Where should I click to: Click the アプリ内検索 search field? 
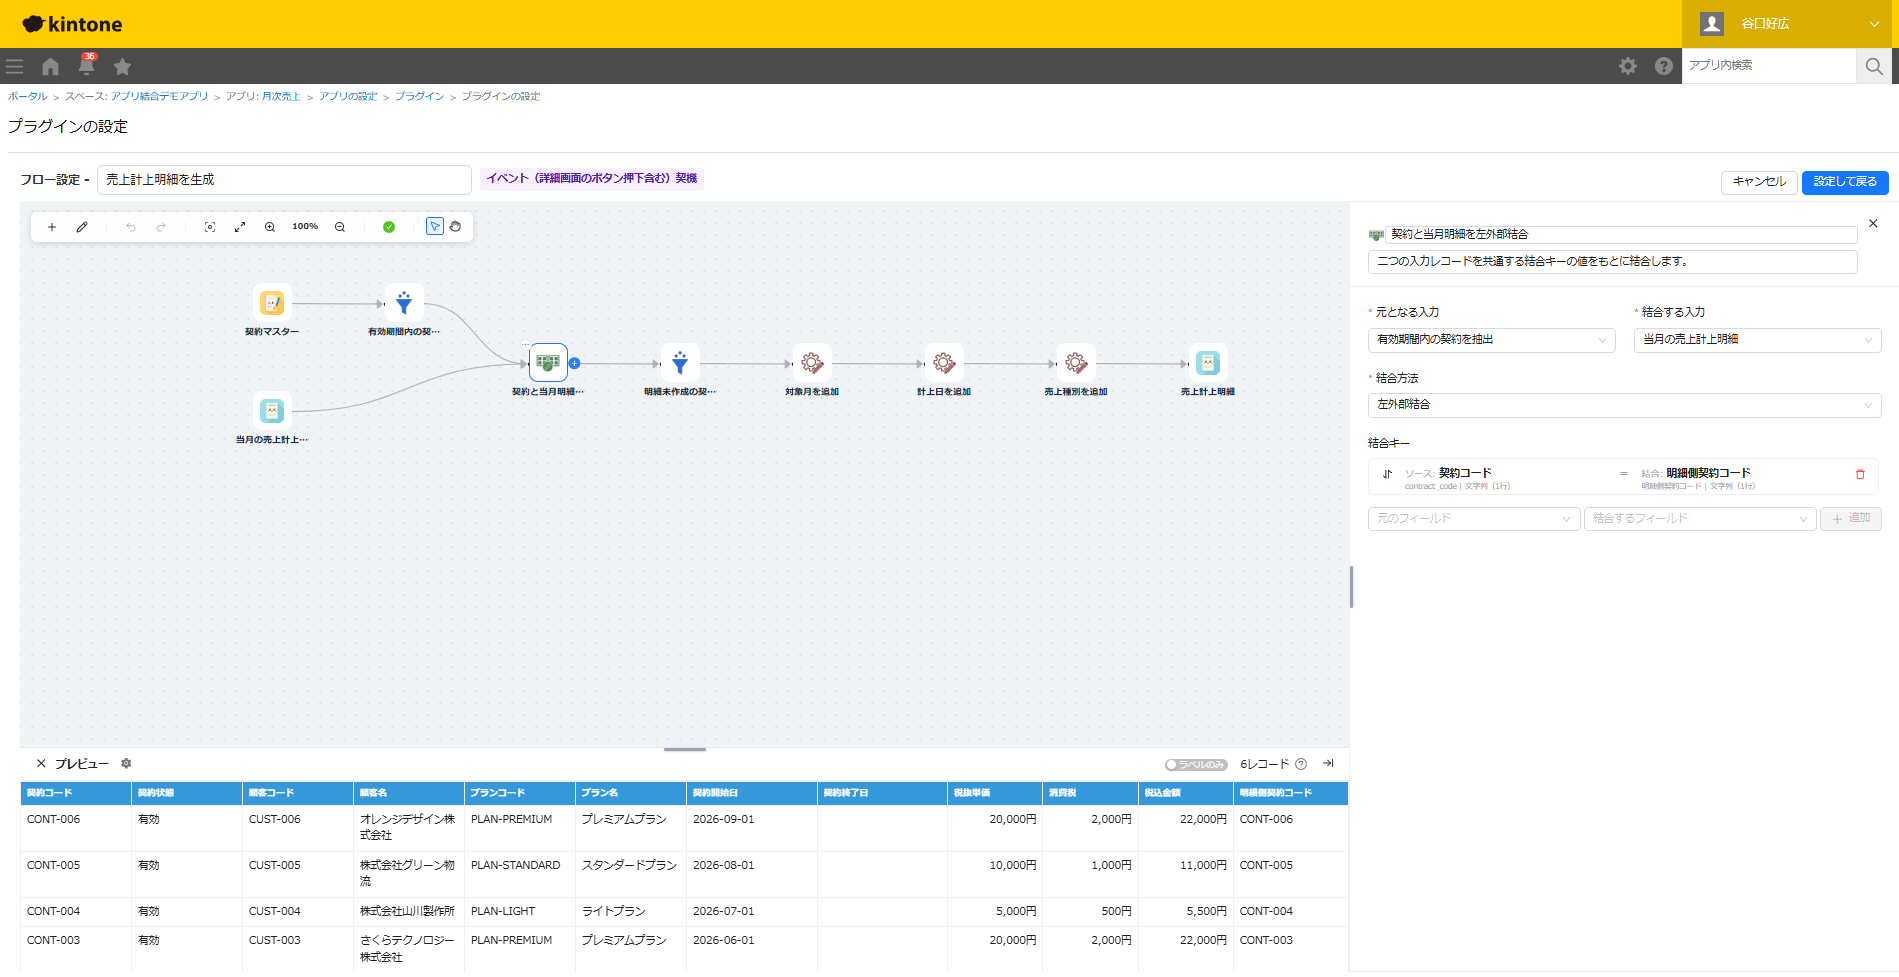(x=1768, y=66)
